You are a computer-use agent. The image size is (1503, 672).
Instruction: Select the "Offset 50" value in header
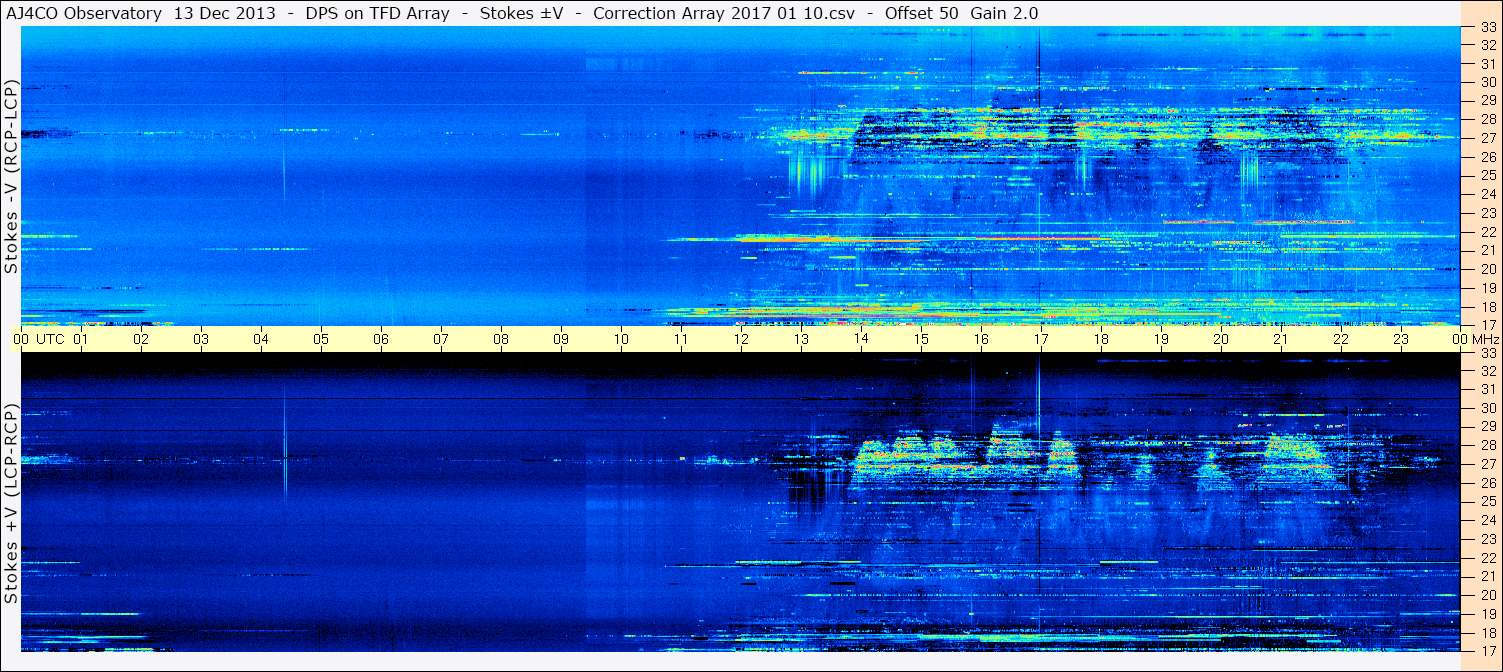click(922, 13)
